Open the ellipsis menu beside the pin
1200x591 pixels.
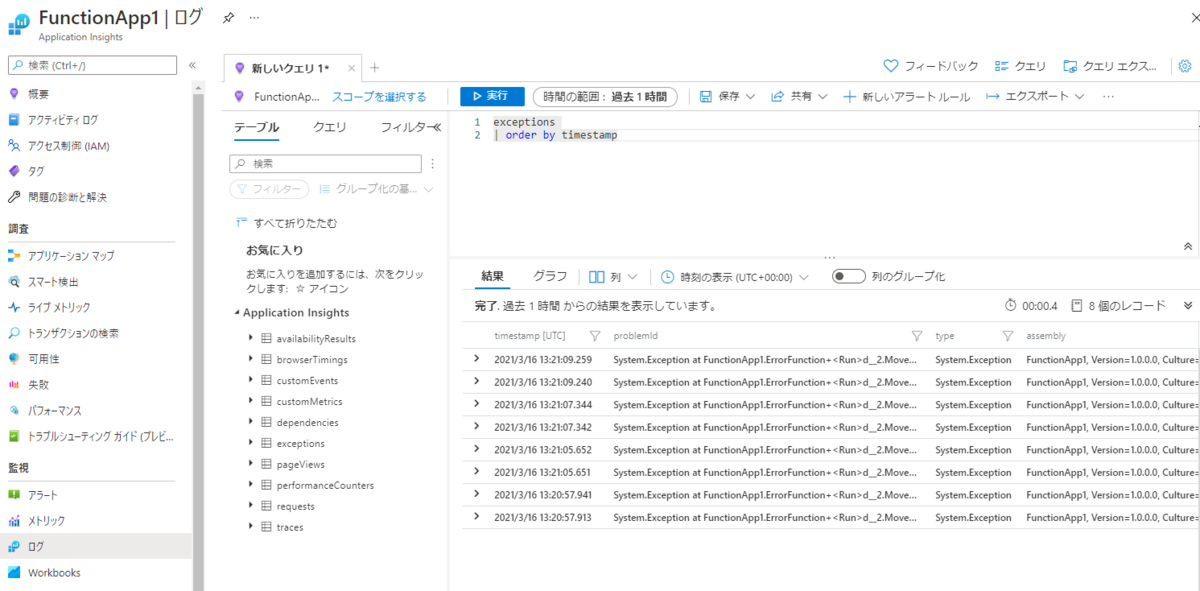coord(255,18)
